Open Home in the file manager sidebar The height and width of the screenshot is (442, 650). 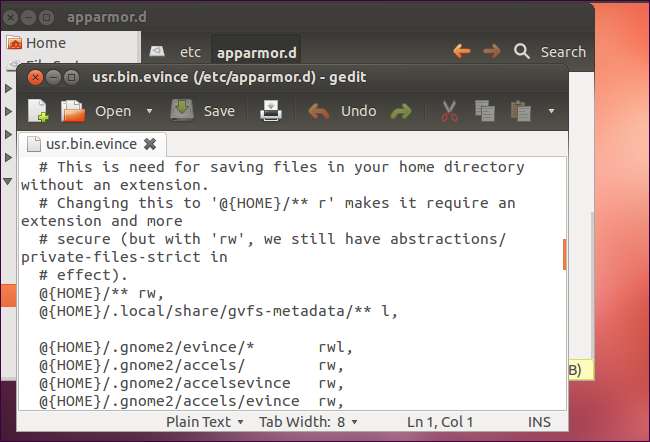(45, 43)
